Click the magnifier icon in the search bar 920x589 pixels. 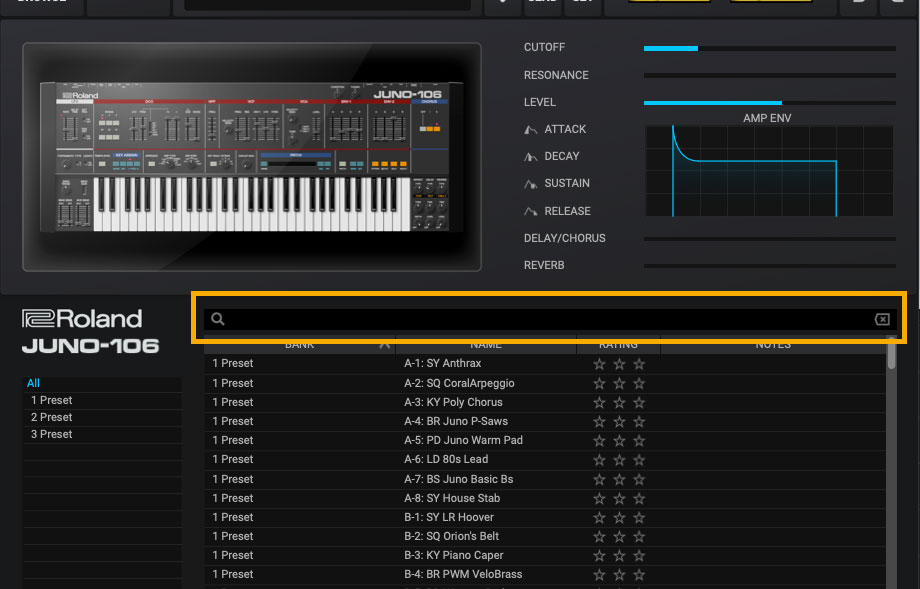(x=218, y=319)
